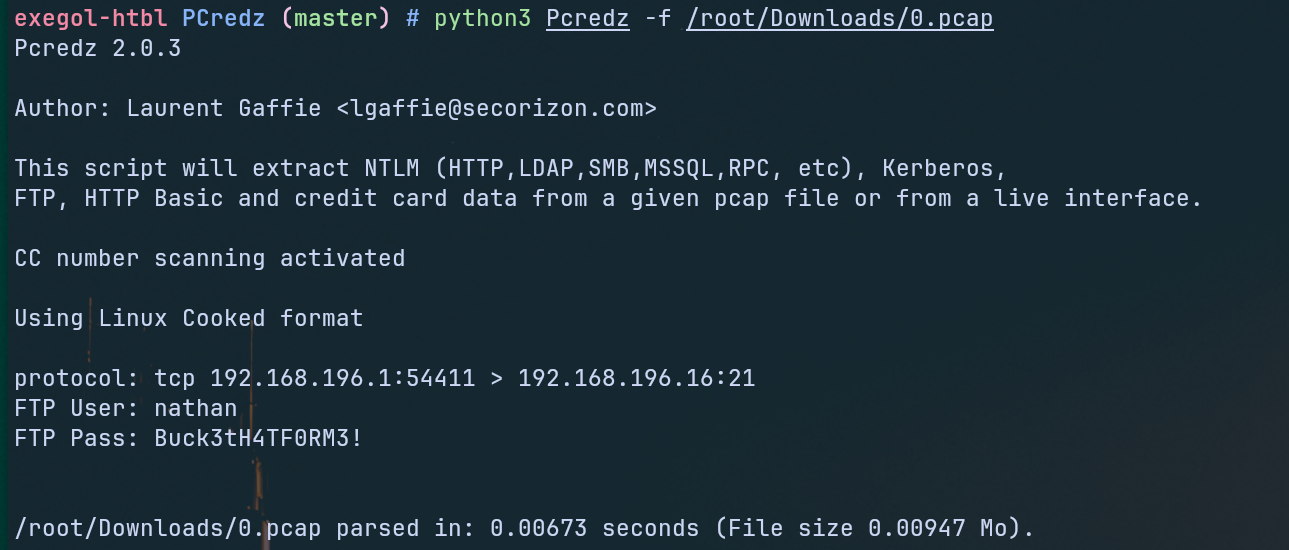Click the (master) git branch indicator
The image size is (1289, 550).
(x=336, y=18)
